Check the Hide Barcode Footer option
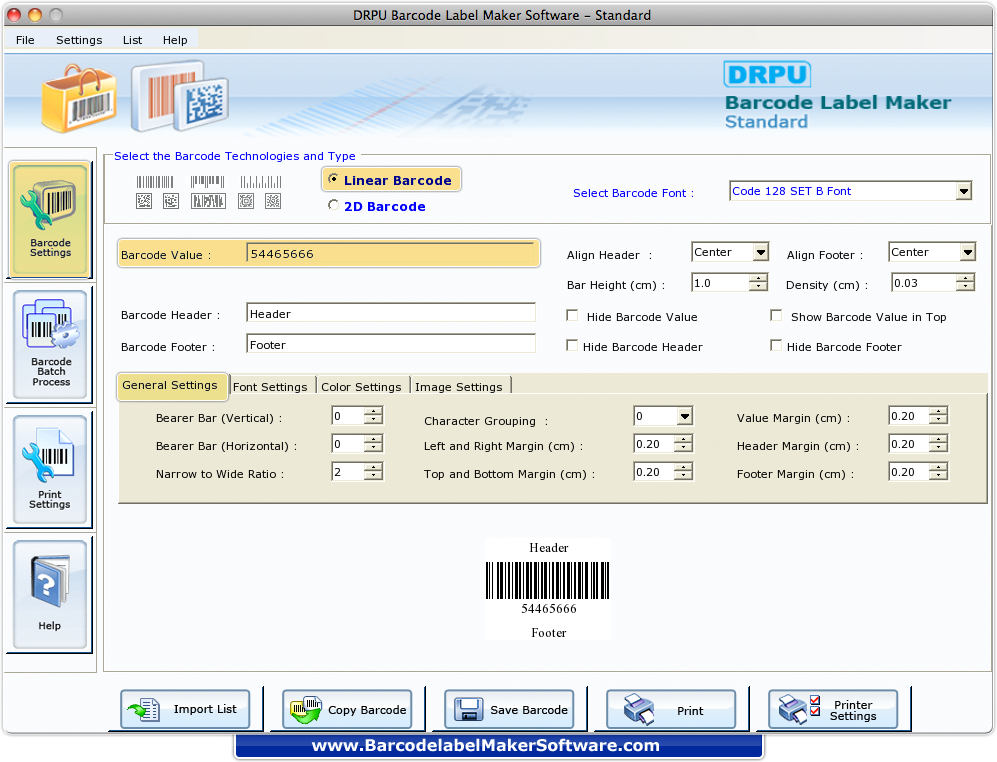997x762 pixels. coord(776,345)
